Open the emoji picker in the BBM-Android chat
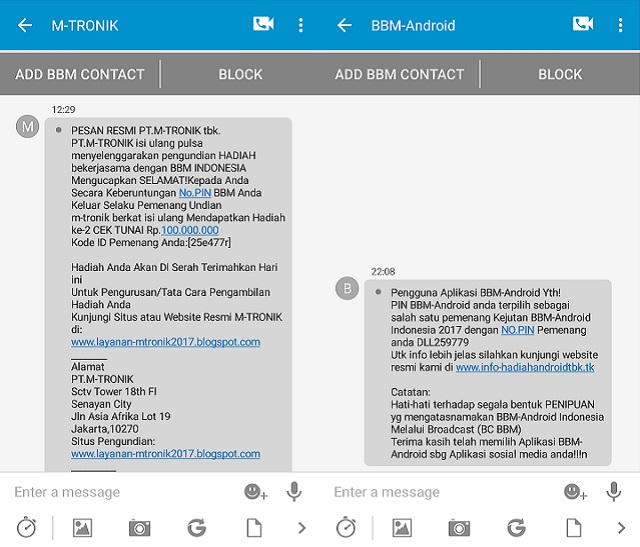 (575, 491)
